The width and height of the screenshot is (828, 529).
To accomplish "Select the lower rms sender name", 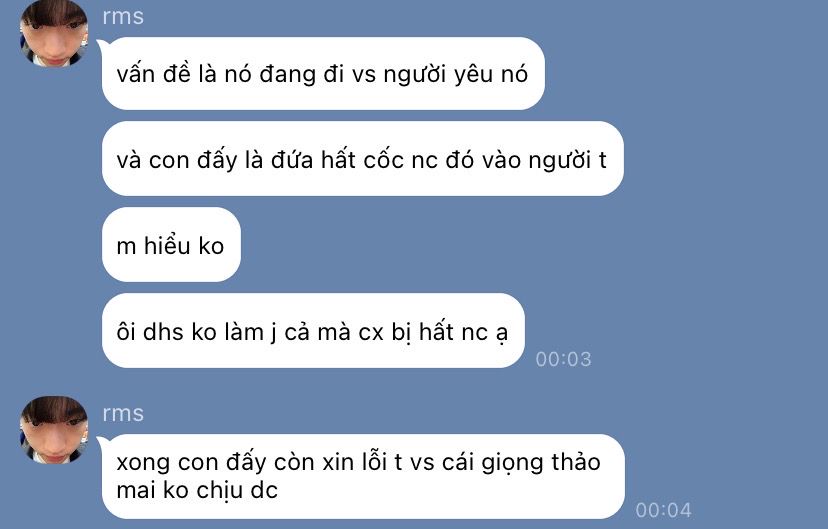I will click(x=123, y=413).
